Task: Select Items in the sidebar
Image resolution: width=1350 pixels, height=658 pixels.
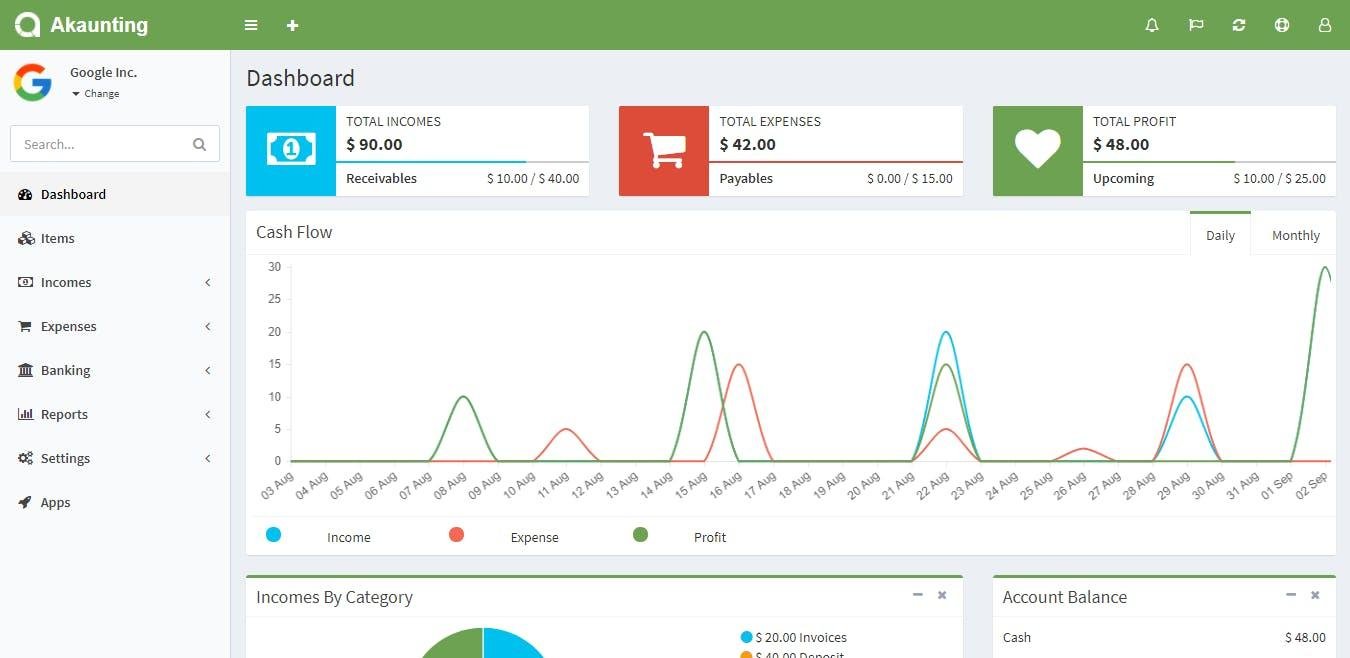Action: 57,238
